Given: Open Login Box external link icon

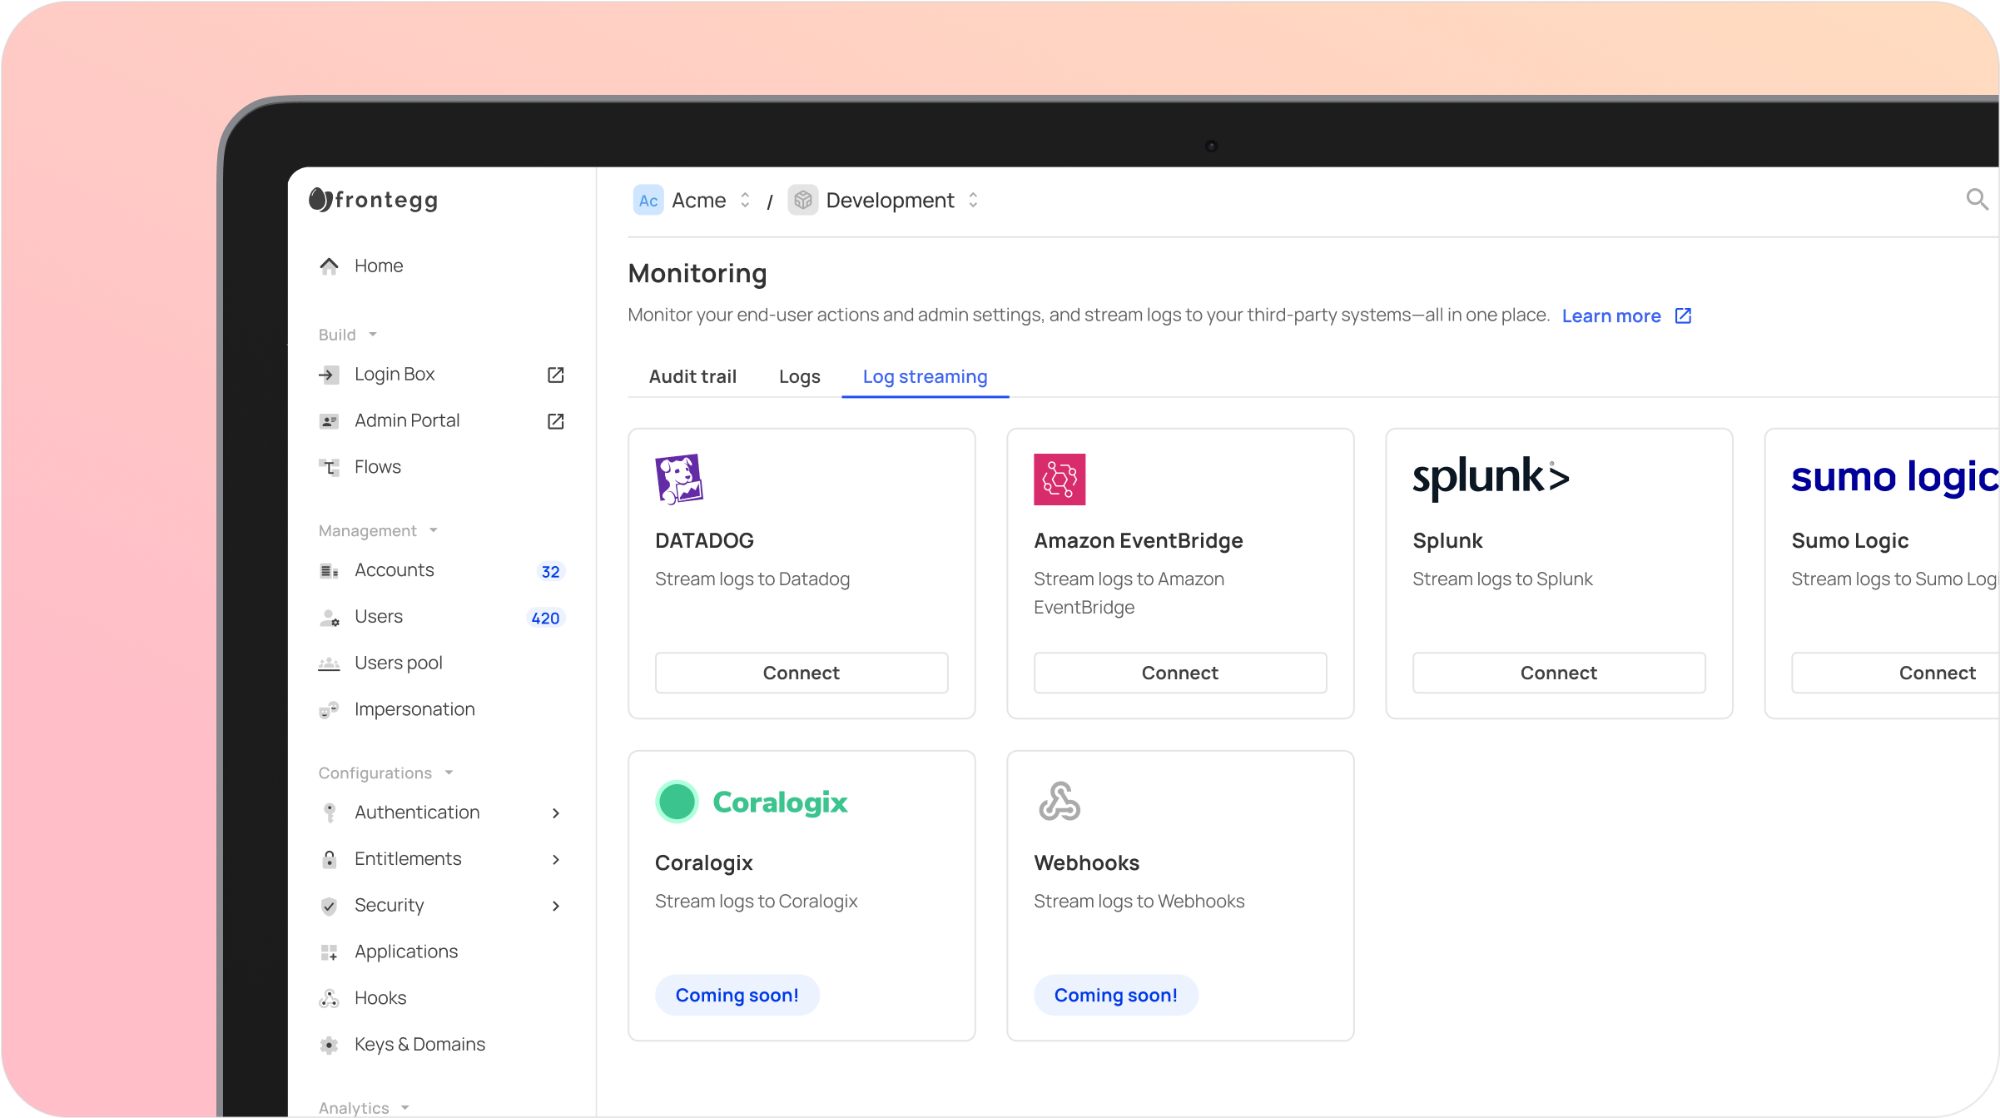Looking at the screenshot, I should pyautogui.click(x=556, y=375).
